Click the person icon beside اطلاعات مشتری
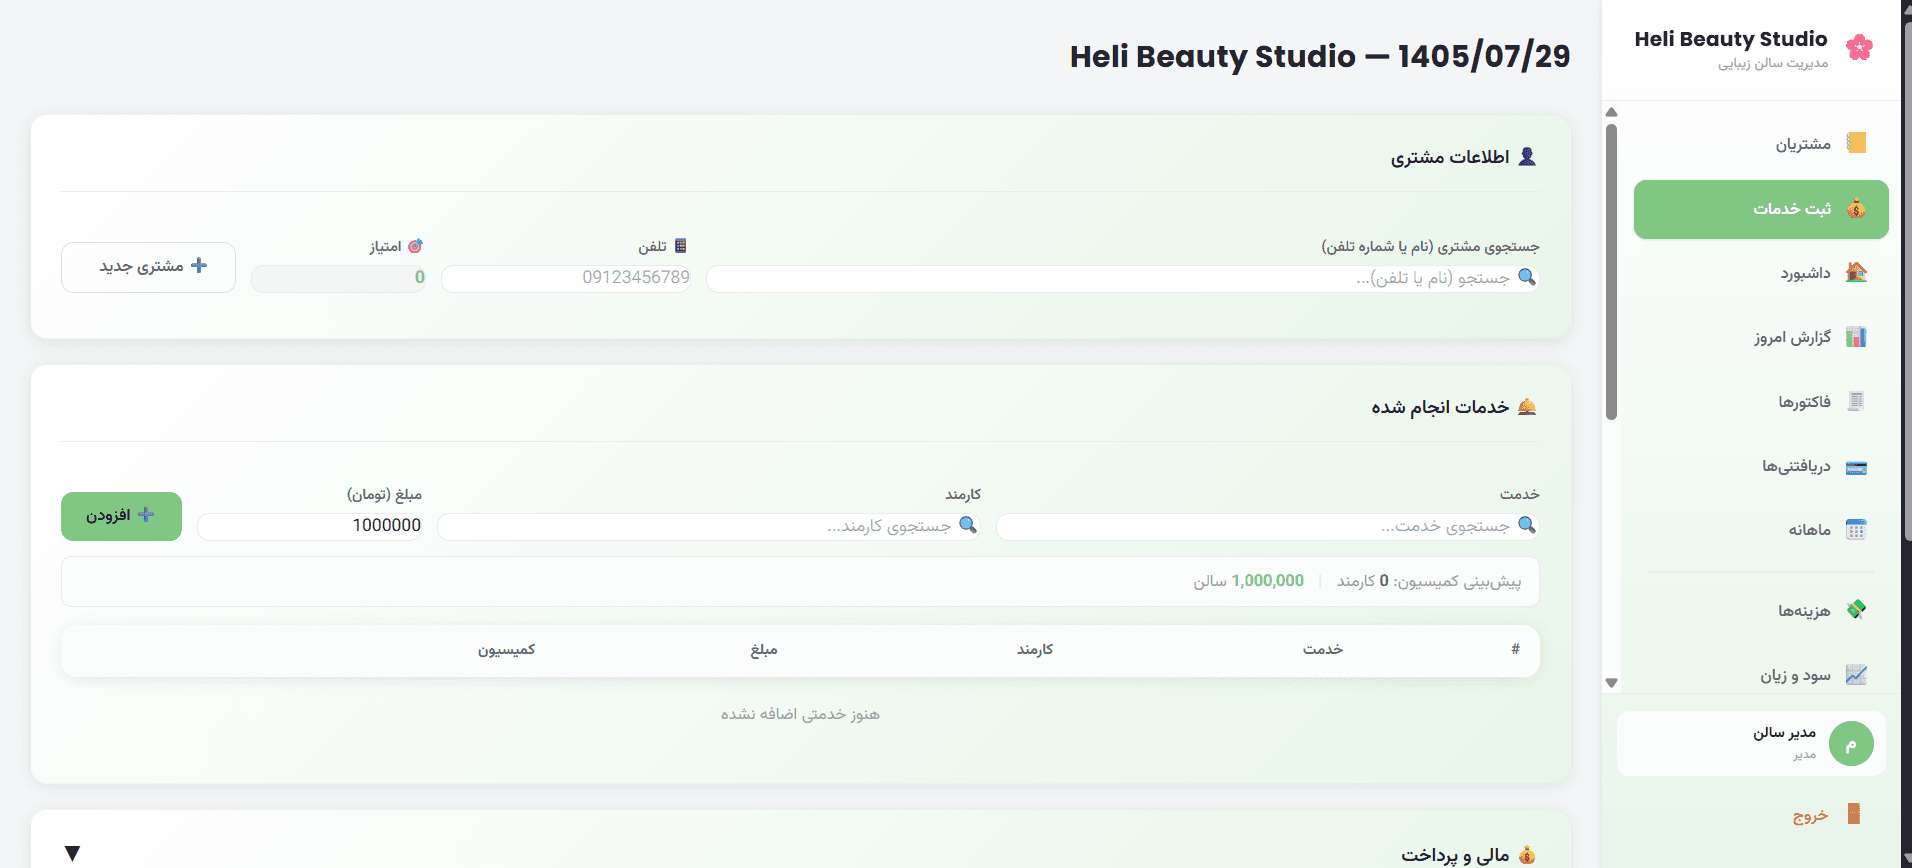Screen dimensions: 1912x868 point(1527,157)
